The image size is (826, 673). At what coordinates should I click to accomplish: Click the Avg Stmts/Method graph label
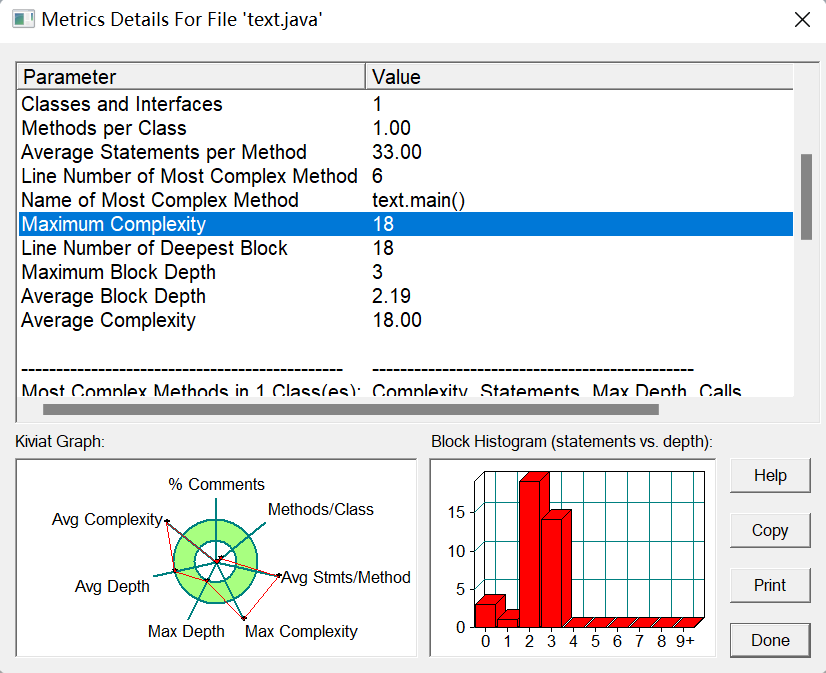[346, 577]
